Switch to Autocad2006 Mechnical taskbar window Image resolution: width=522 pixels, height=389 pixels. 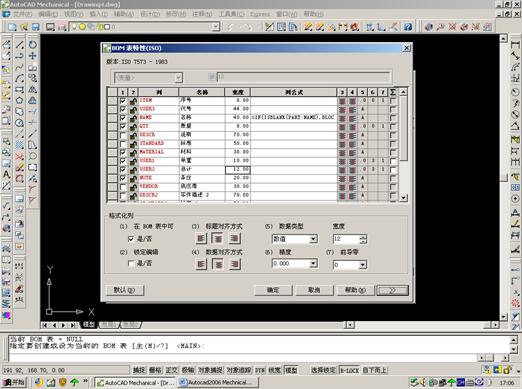(218, 382)
